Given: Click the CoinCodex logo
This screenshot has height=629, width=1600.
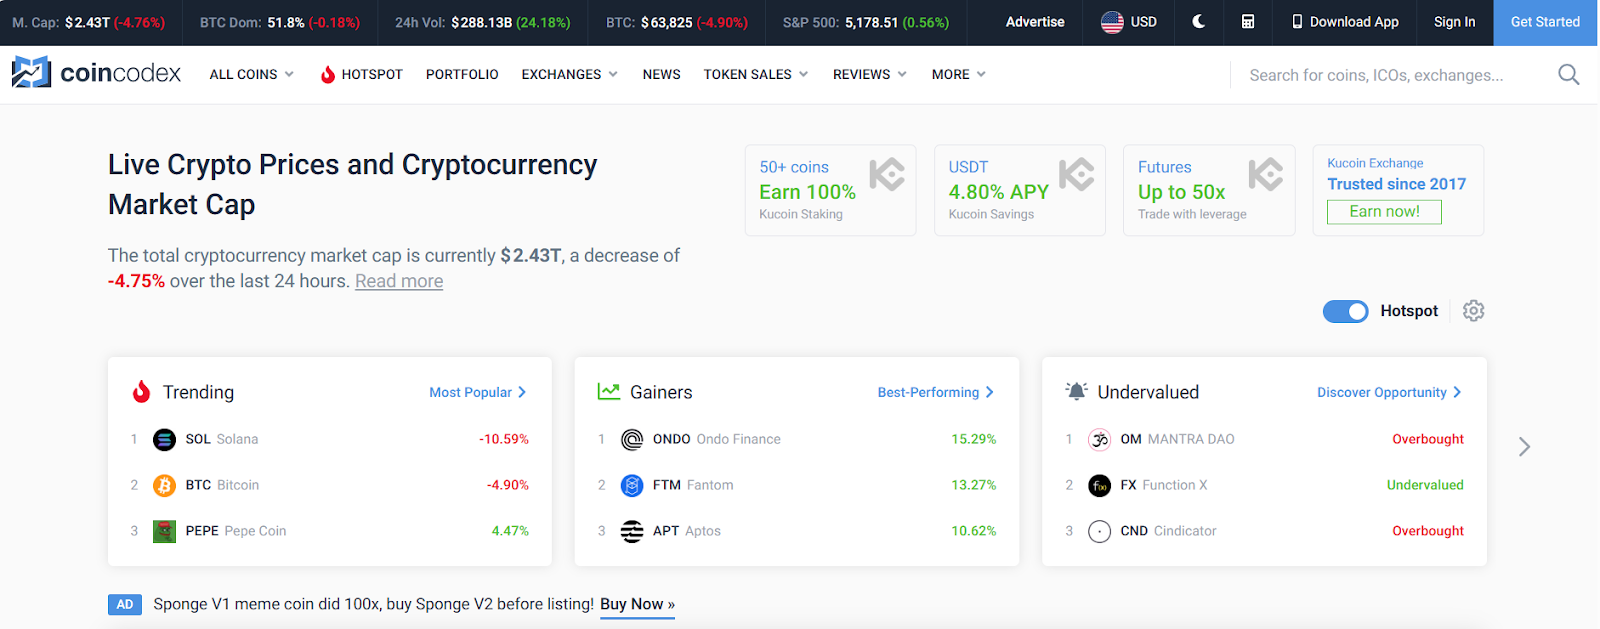Looking at the screenshot, I should (96, 73).
